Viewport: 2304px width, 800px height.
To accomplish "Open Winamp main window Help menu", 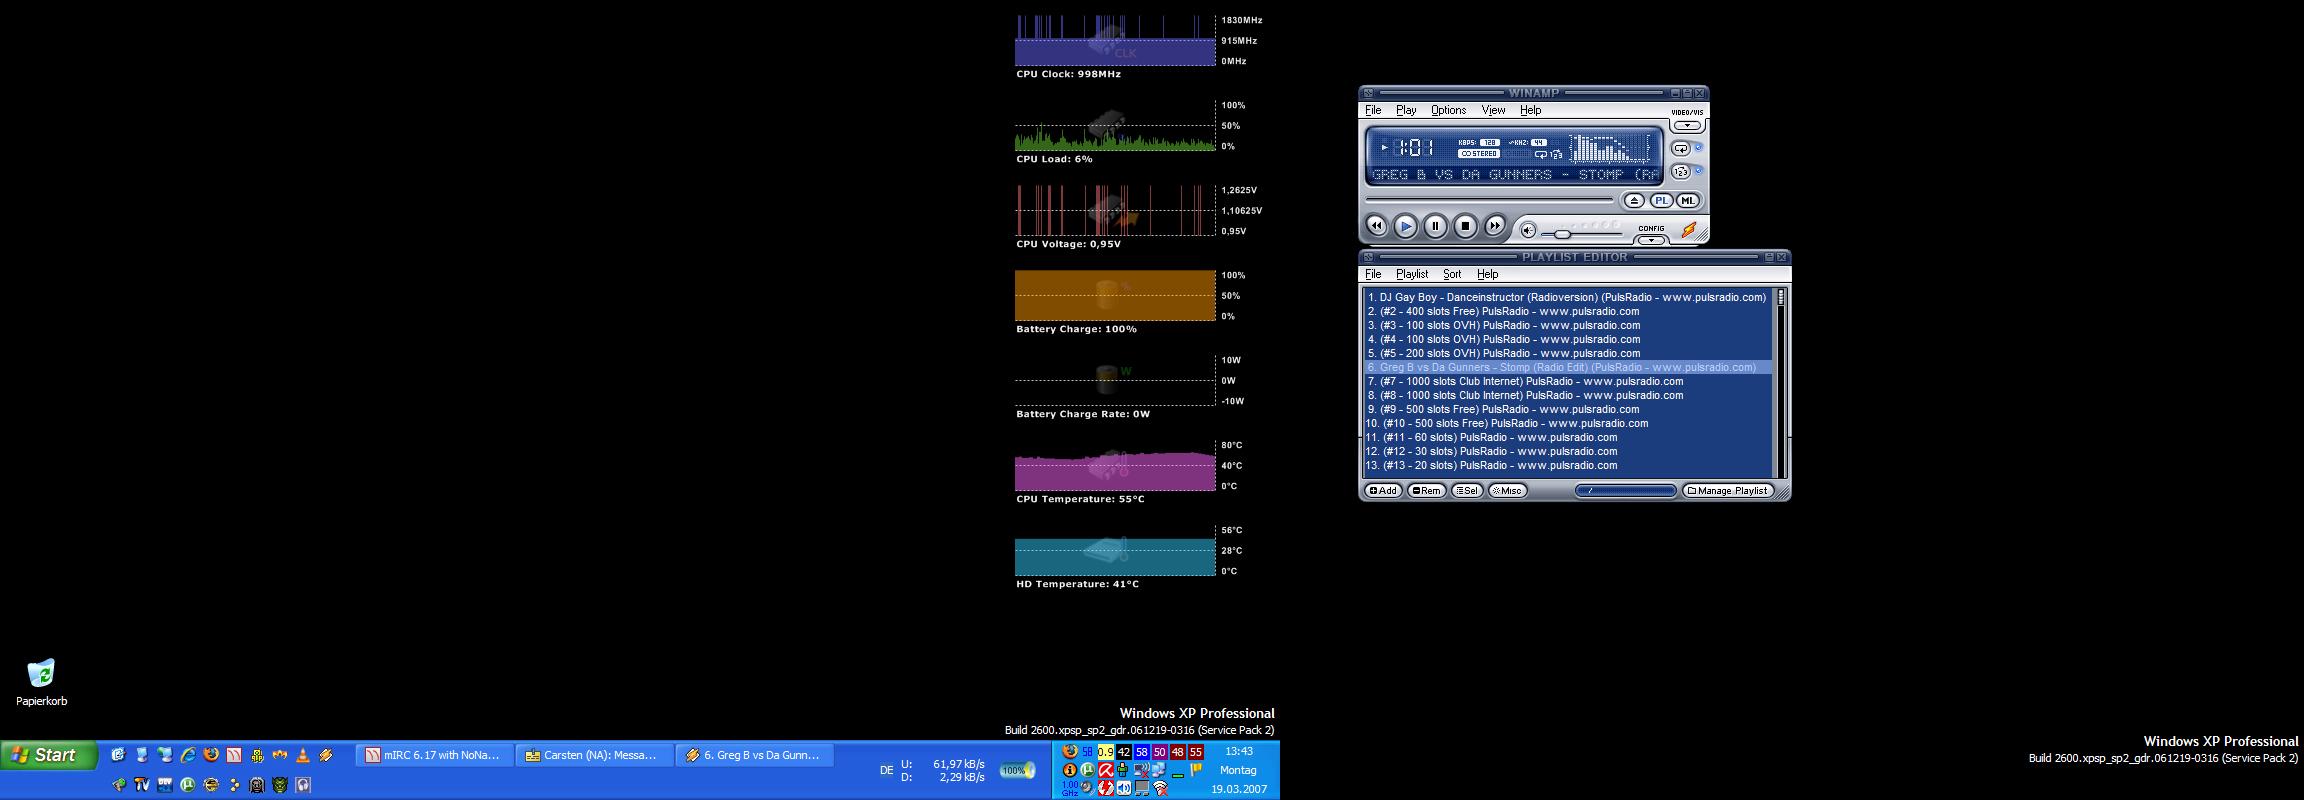I will pos(1530,110).
